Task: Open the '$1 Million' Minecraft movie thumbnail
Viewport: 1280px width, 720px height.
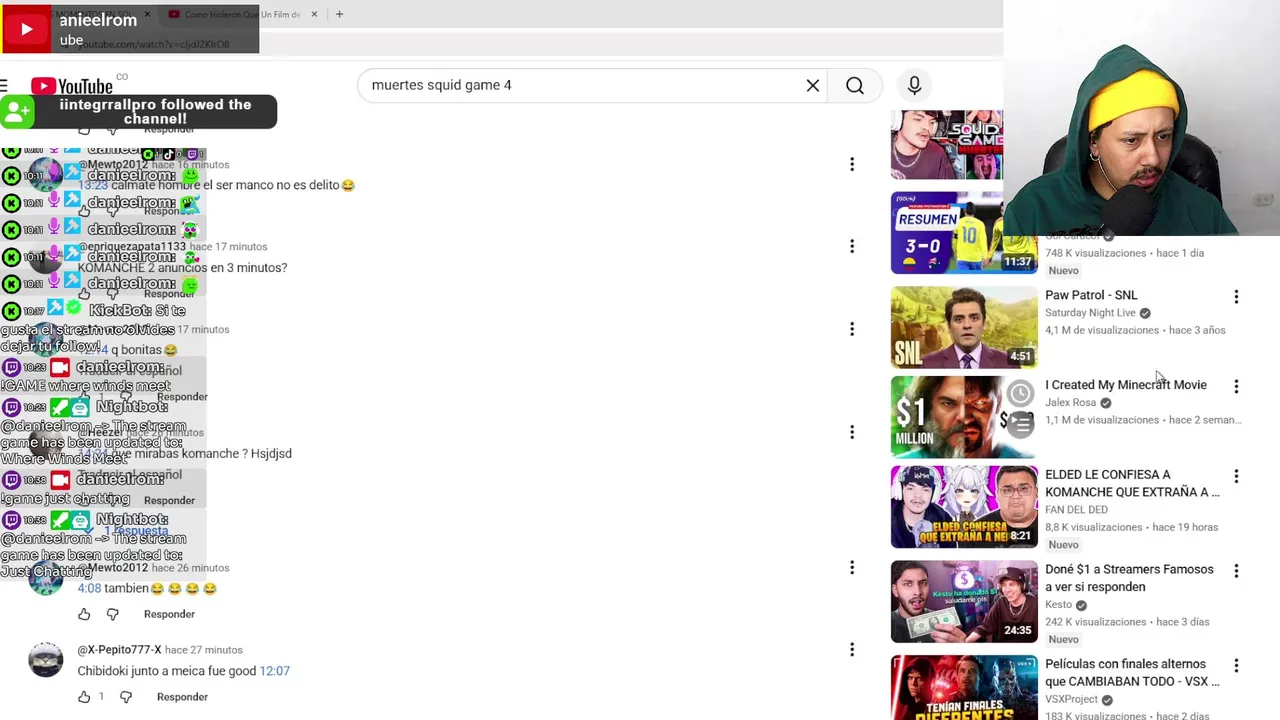Action: click(964, 417)
